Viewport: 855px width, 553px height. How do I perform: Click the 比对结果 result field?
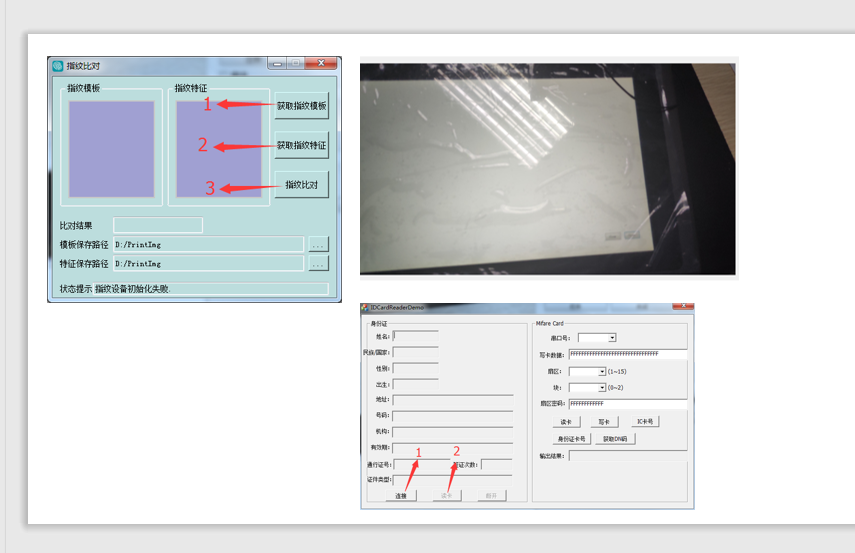coord(158,225)
